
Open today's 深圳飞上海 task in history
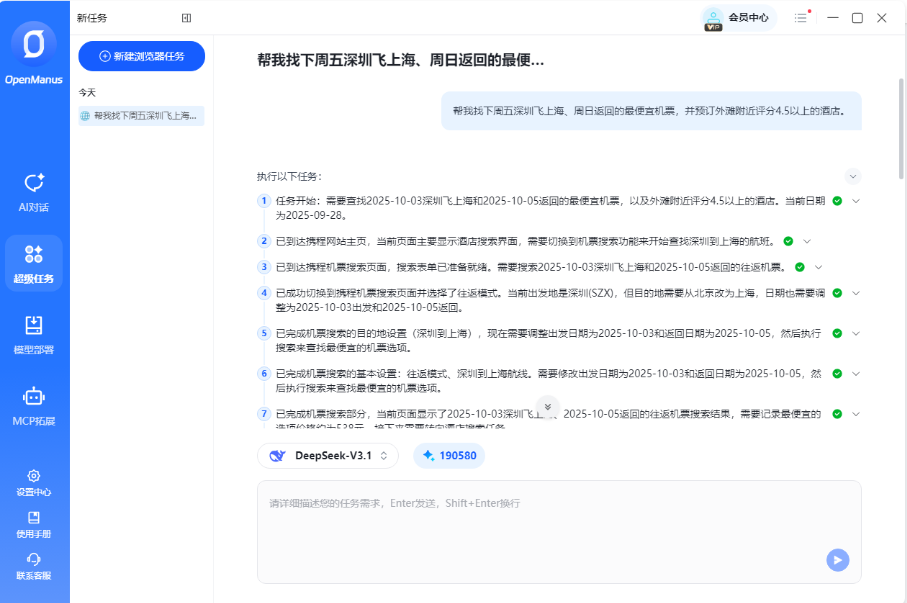pyautogui.click(x=140, y=115)
